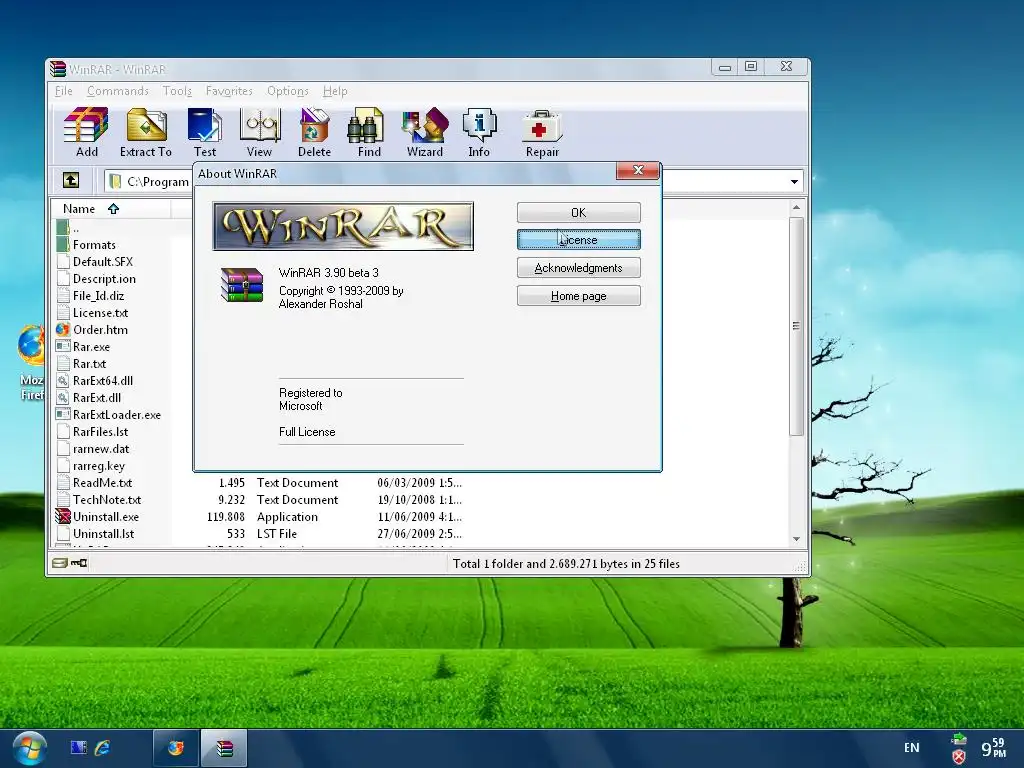Expand the address path dropdown arrow
Screen dimensions: 1024x768
tap(794, 182)
